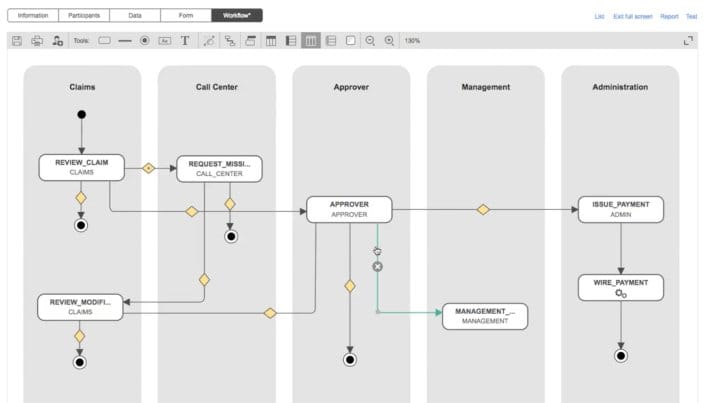Click the condition diamond between APPROVER and ISSUE_PAYMENT

483,210
